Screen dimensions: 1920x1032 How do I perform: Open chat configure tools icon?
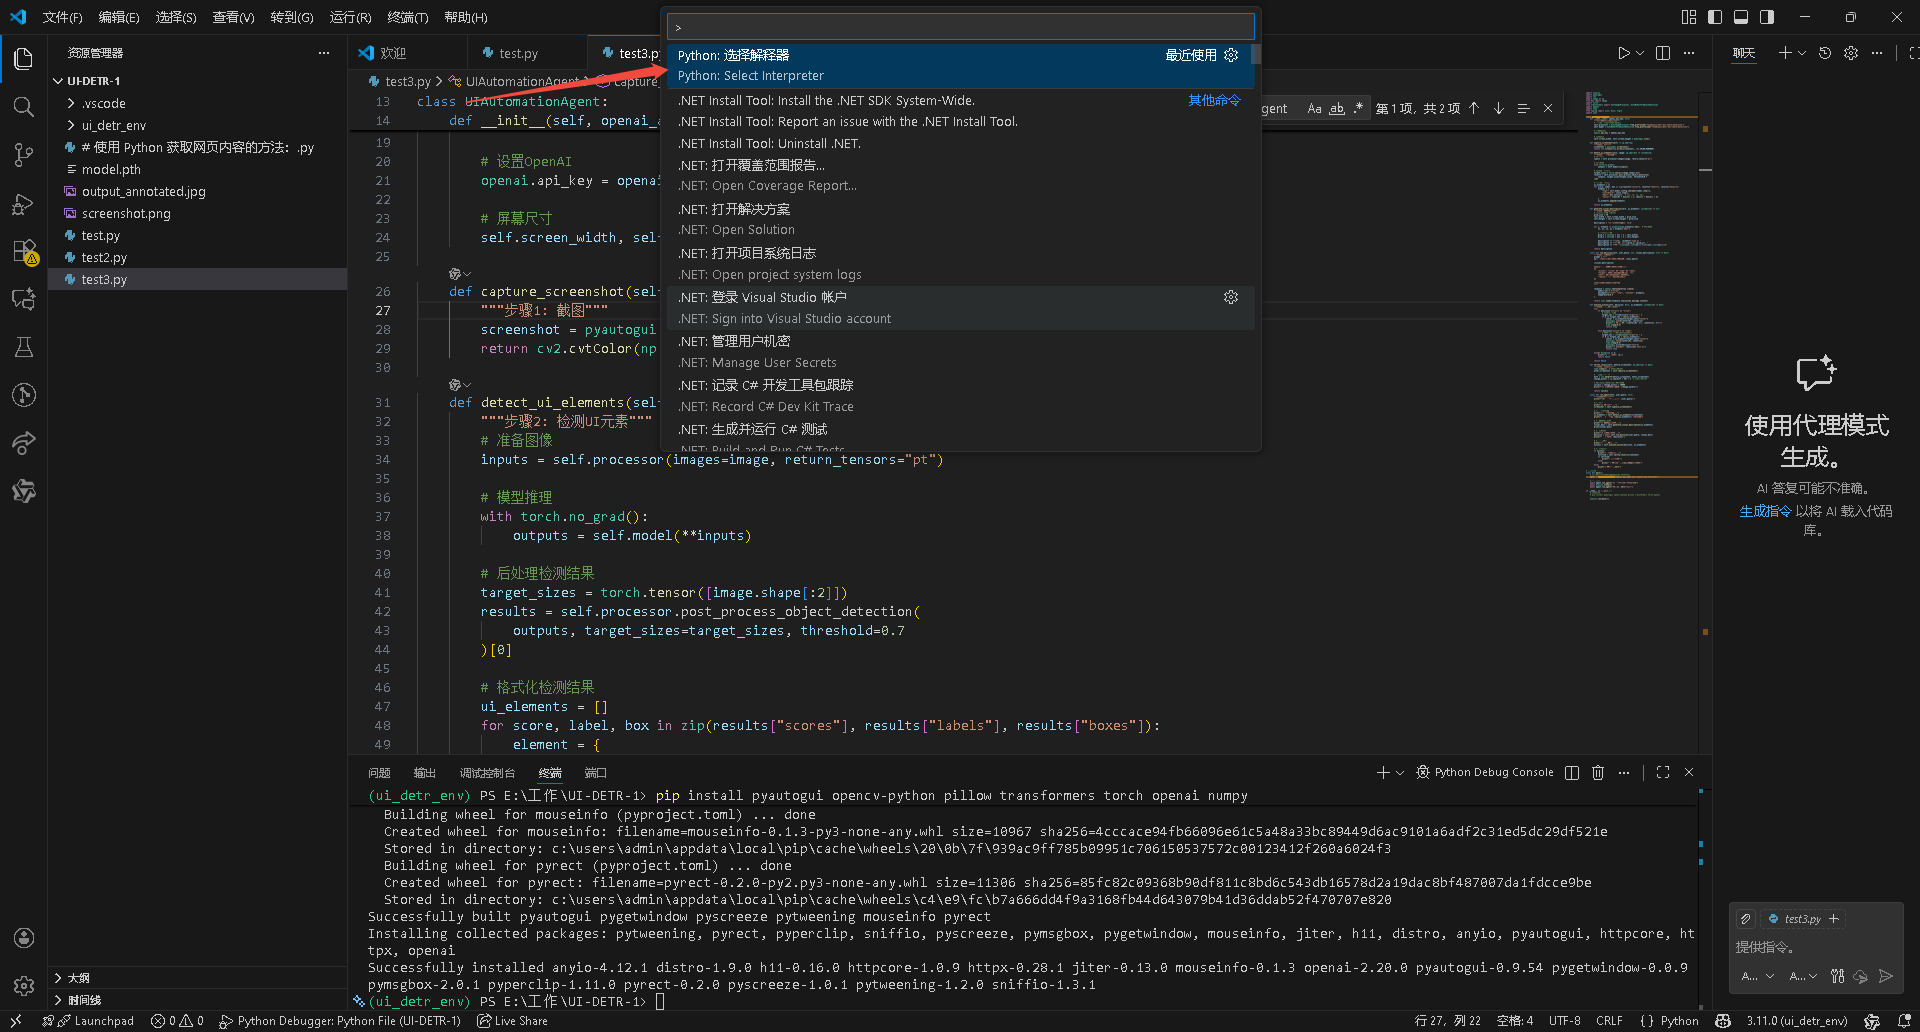pos(1838,976)
